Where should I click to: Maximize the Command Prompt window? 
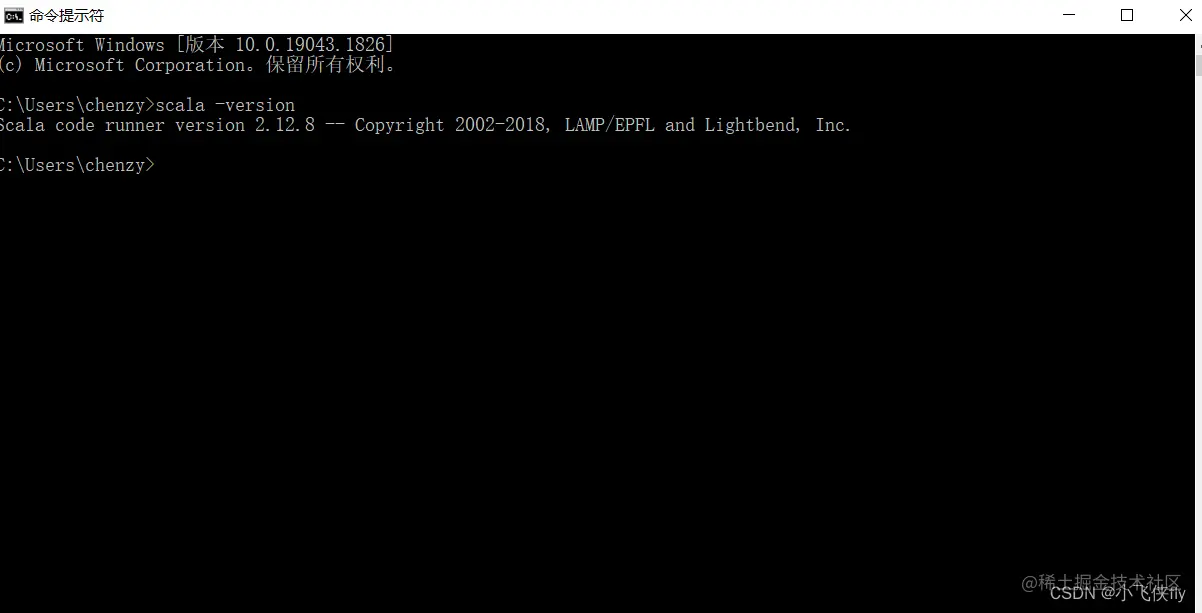pos(1127,15)
